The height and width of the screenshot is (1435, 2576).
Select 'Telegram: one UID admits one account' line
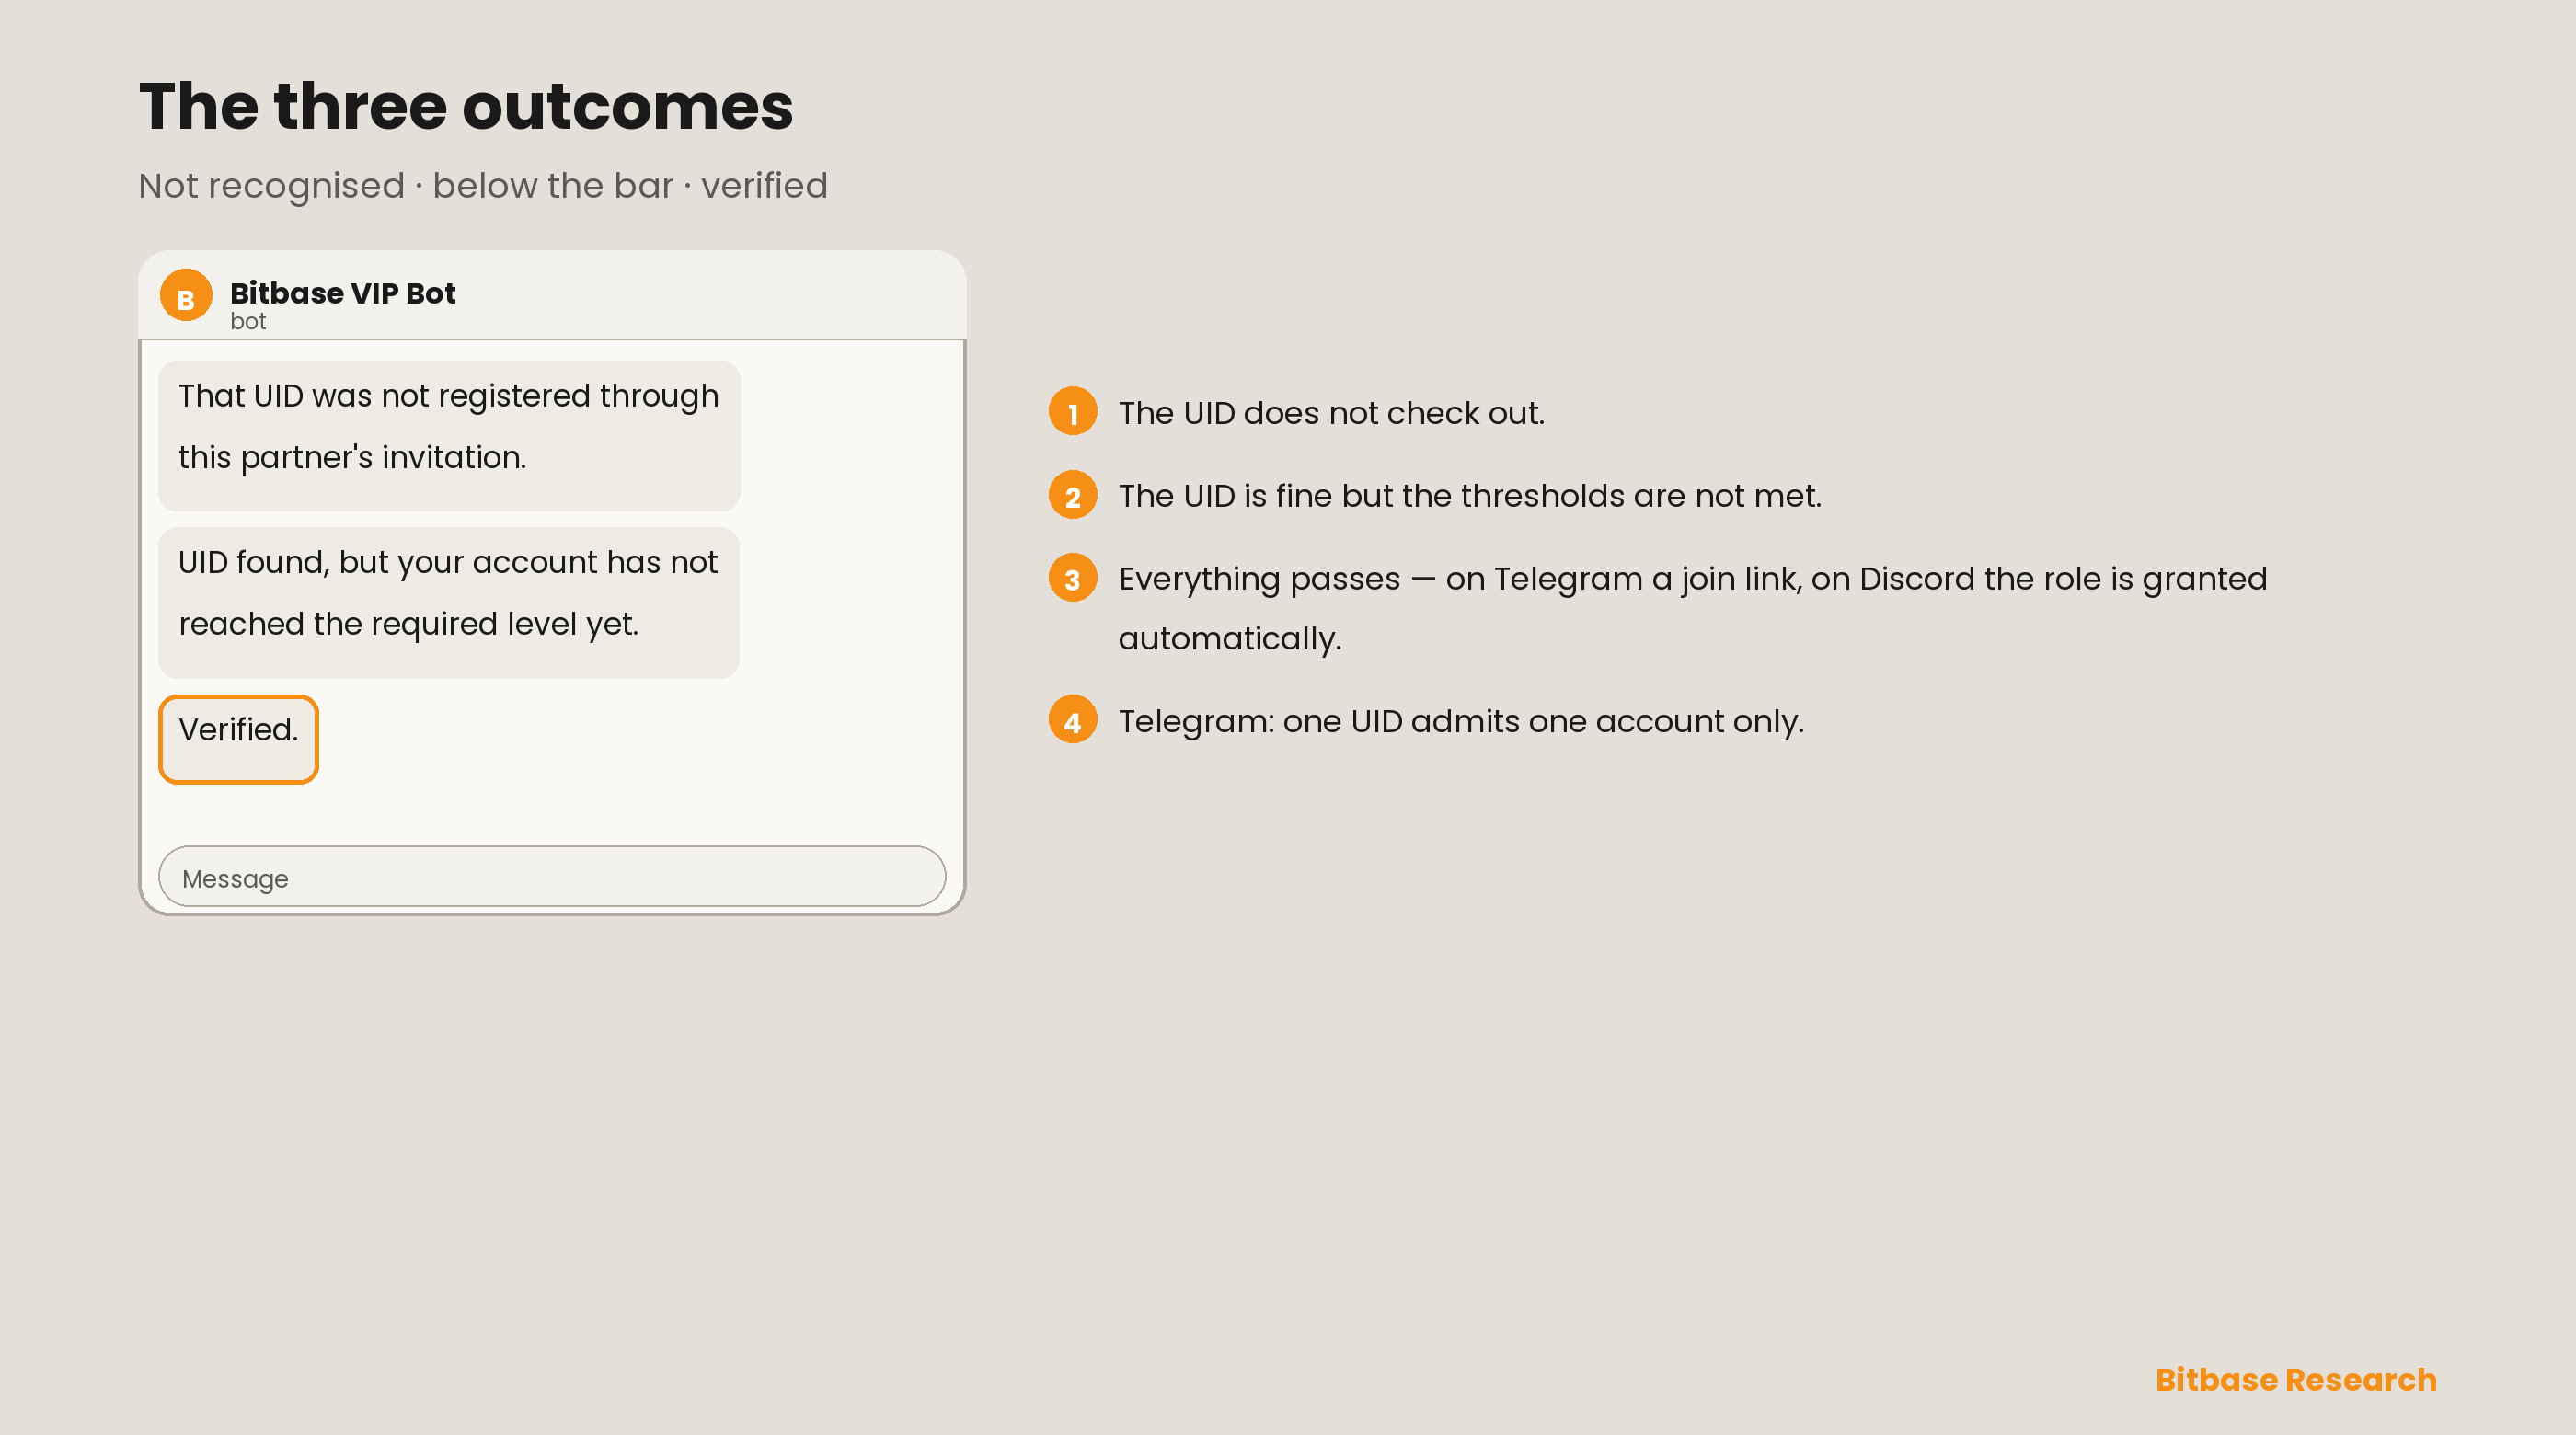point(1461,721)
